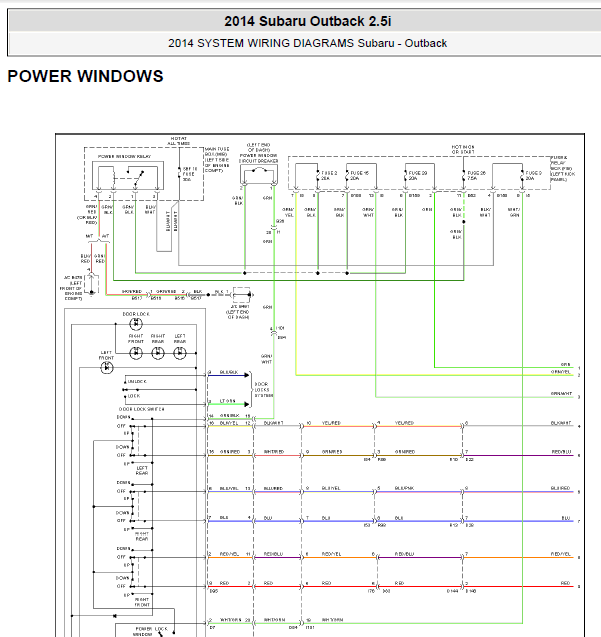Click the "SBF 10 FUSE 30A" label

[190, 174]
